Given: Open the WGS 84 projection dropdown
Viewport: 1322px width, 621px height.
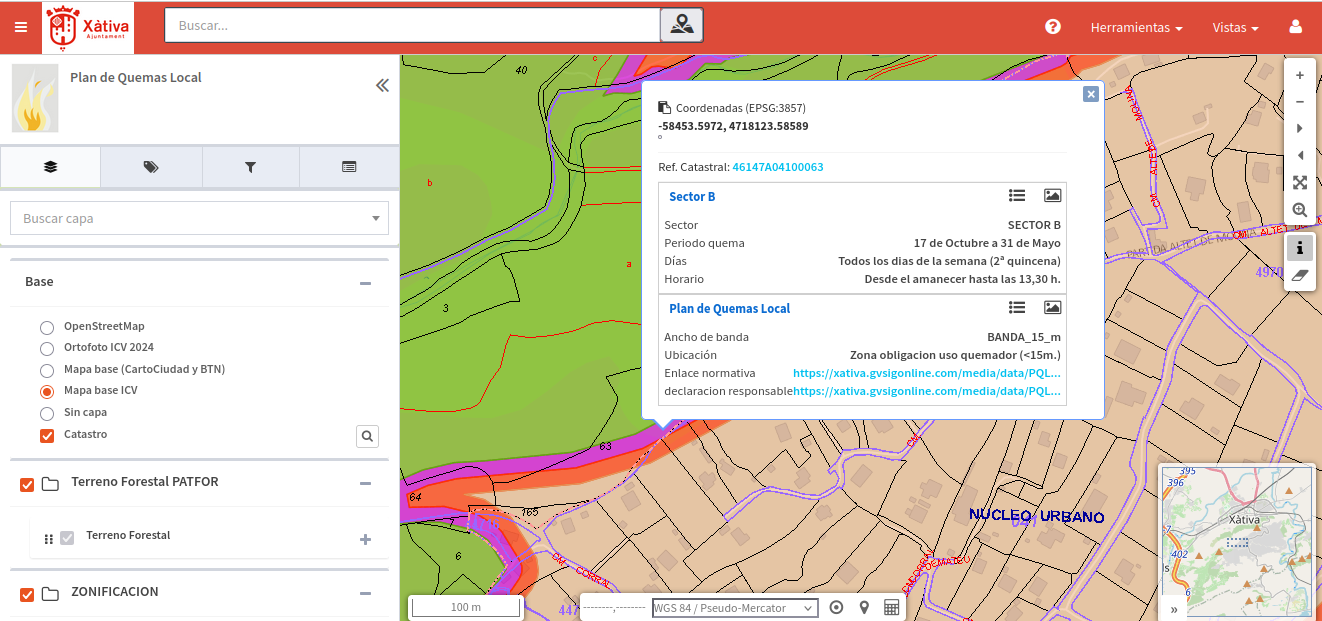Looking at the screenshot, I should pos(734,608).
